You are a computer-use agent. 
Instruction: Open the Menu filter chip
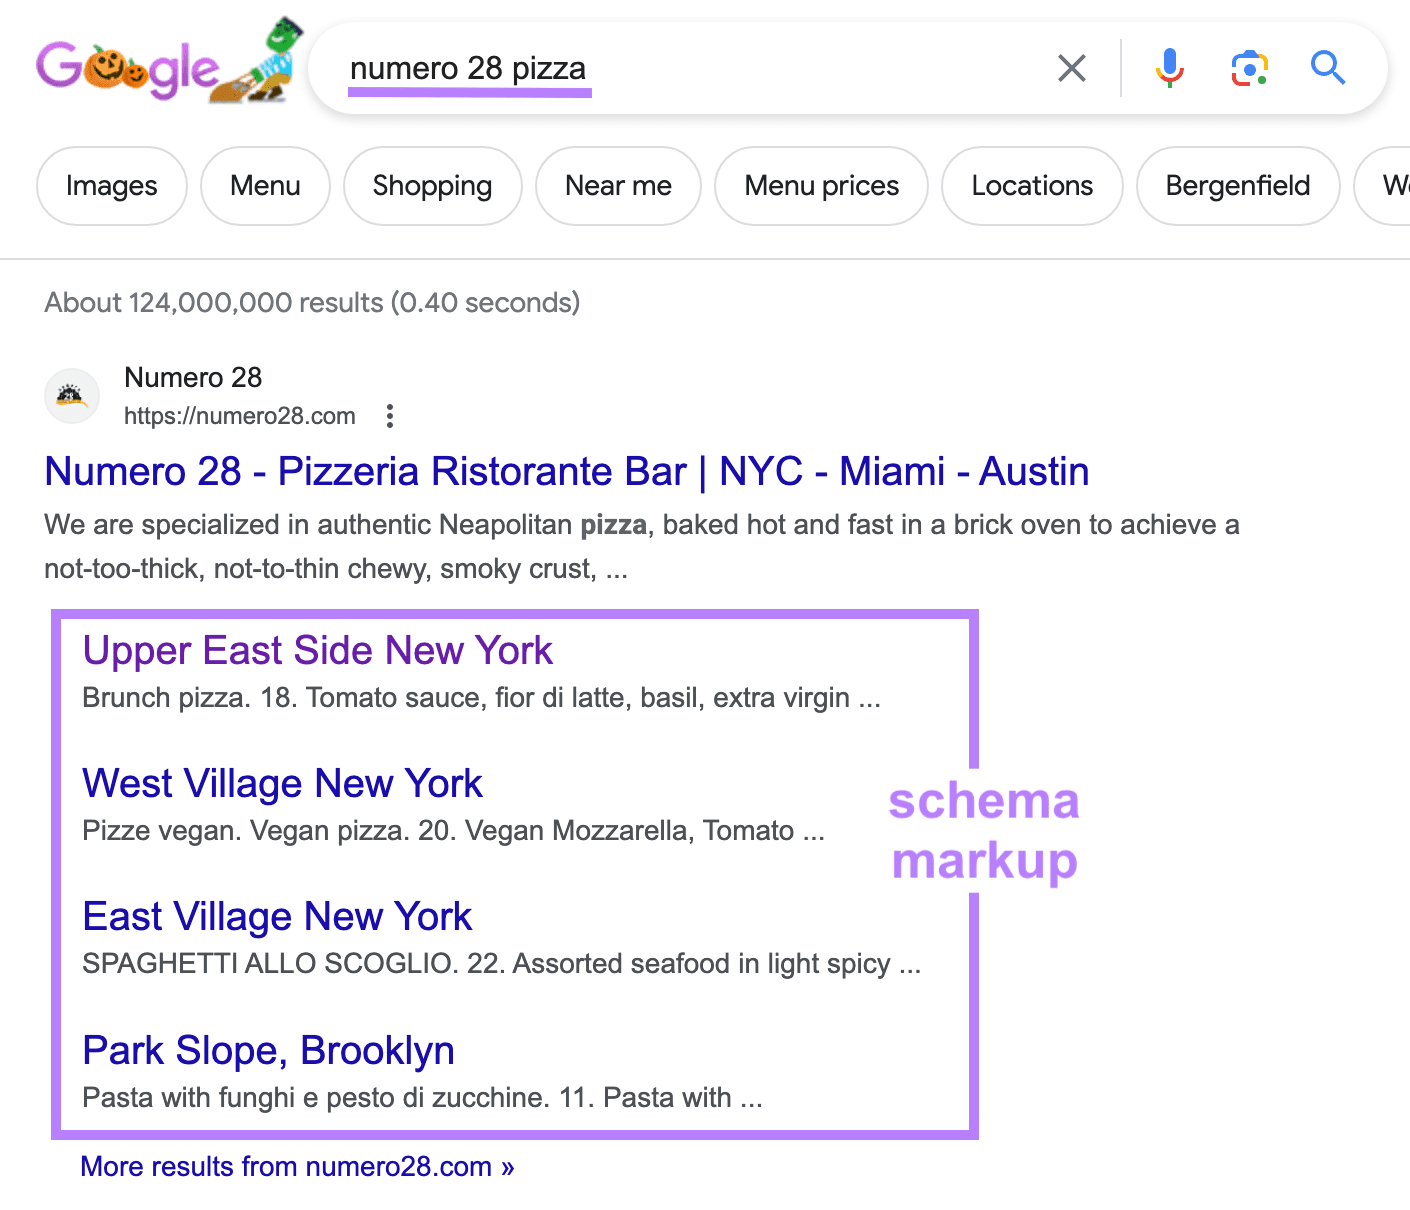265,186
